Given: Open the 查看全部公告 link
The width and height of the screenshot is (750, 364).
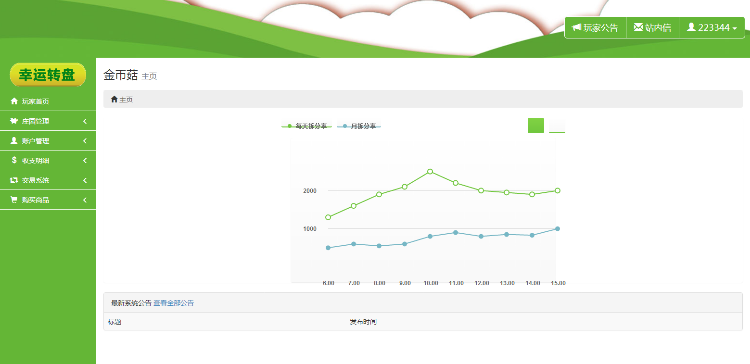Looking at the screenshot, I should tap(174, 303).
